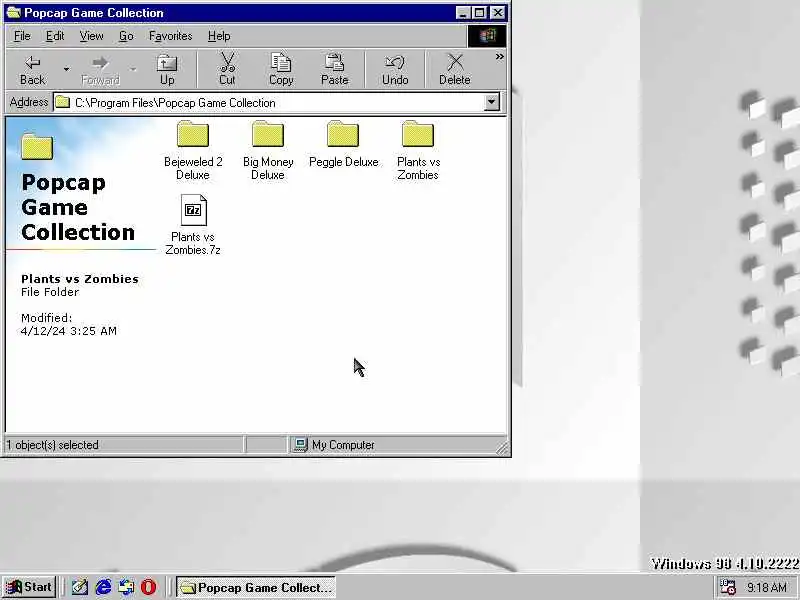Expand the Address bar dropdown
This screenshot has width=800, height=600.
point(491,103)
